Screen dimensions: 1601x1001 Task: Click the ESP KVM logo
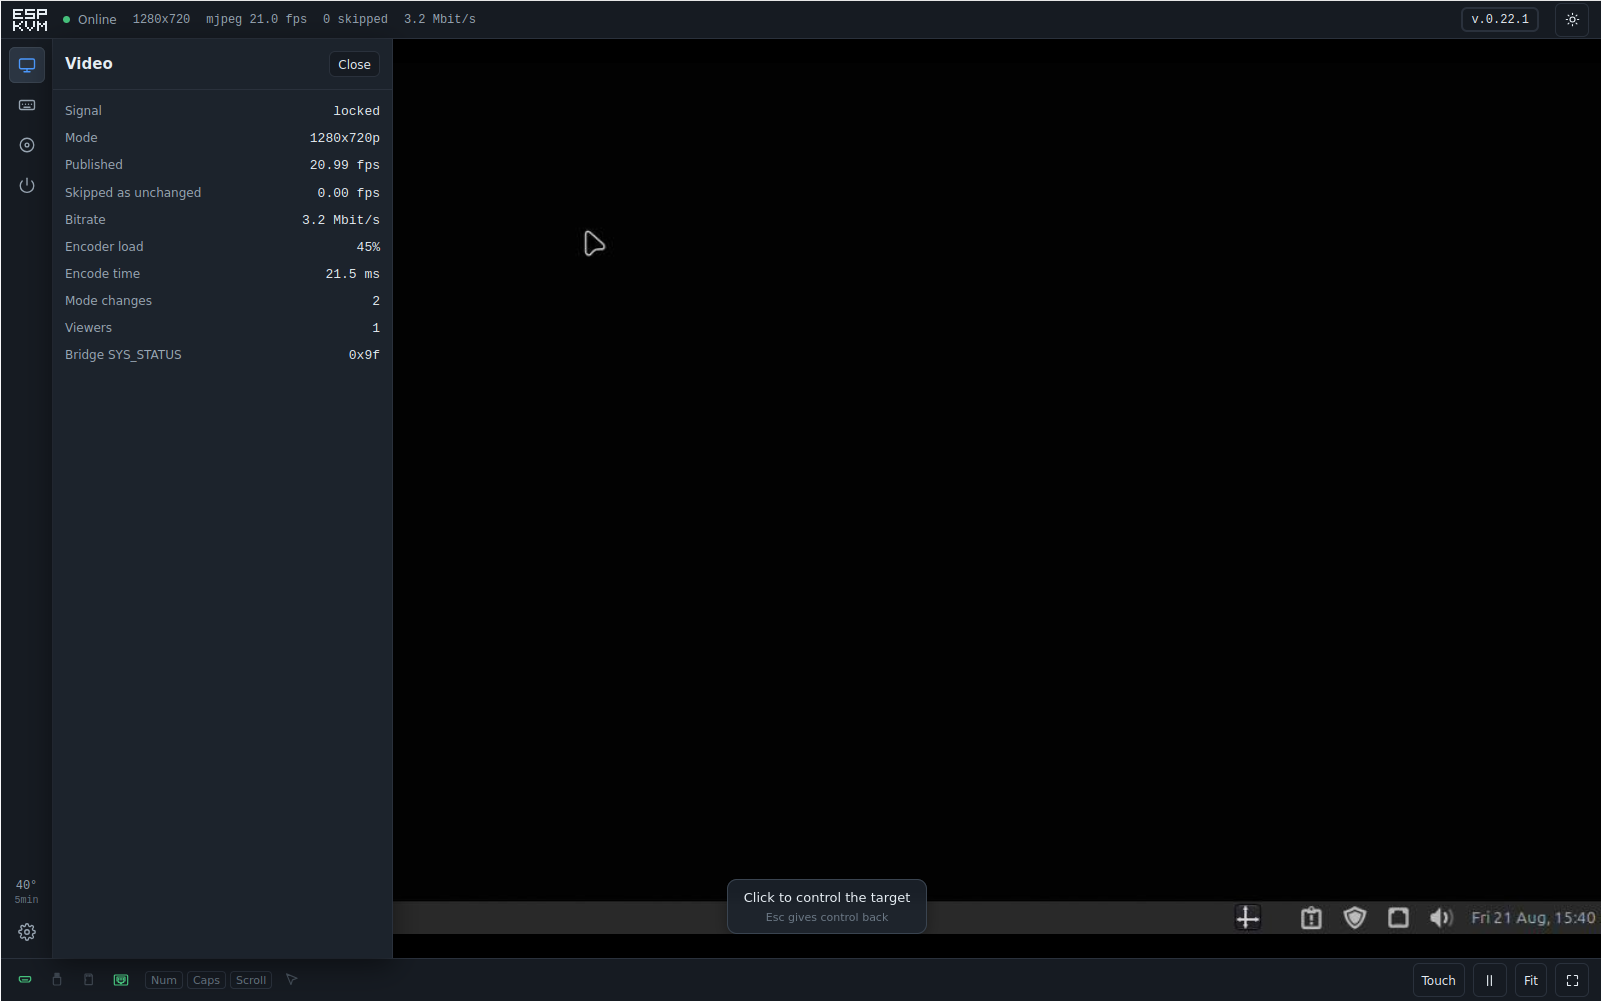coord(30,19)
